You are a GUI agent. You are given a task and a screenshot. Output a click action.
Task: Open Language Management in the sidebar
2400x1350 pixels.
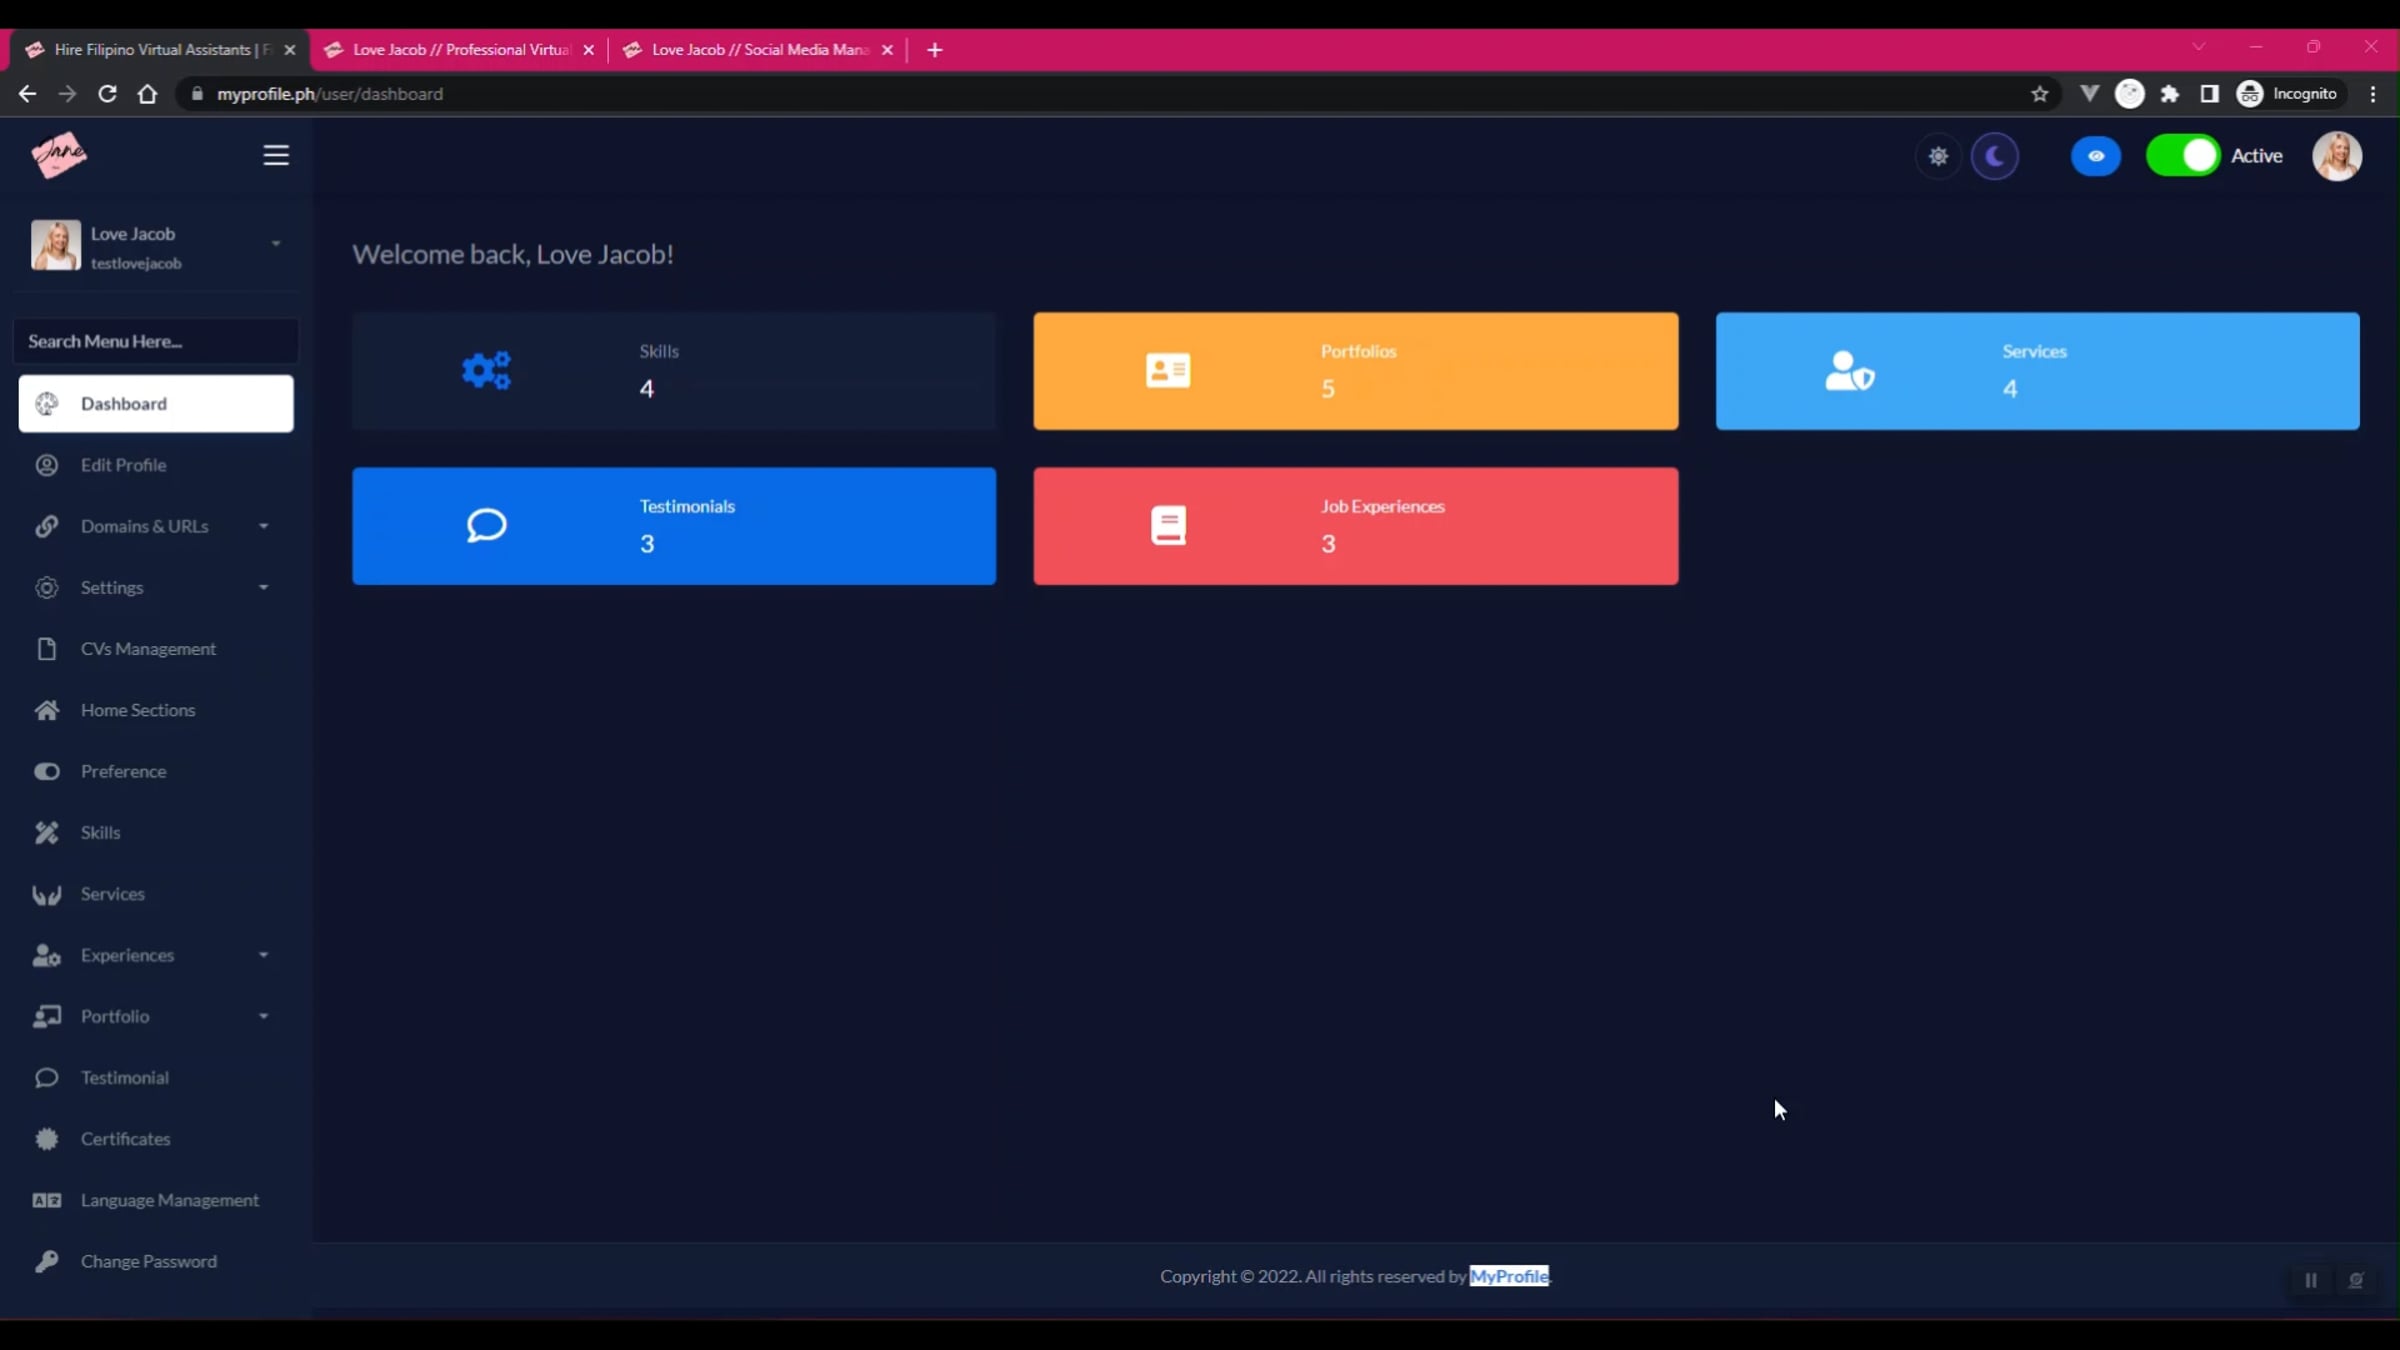click(170, 1200)
